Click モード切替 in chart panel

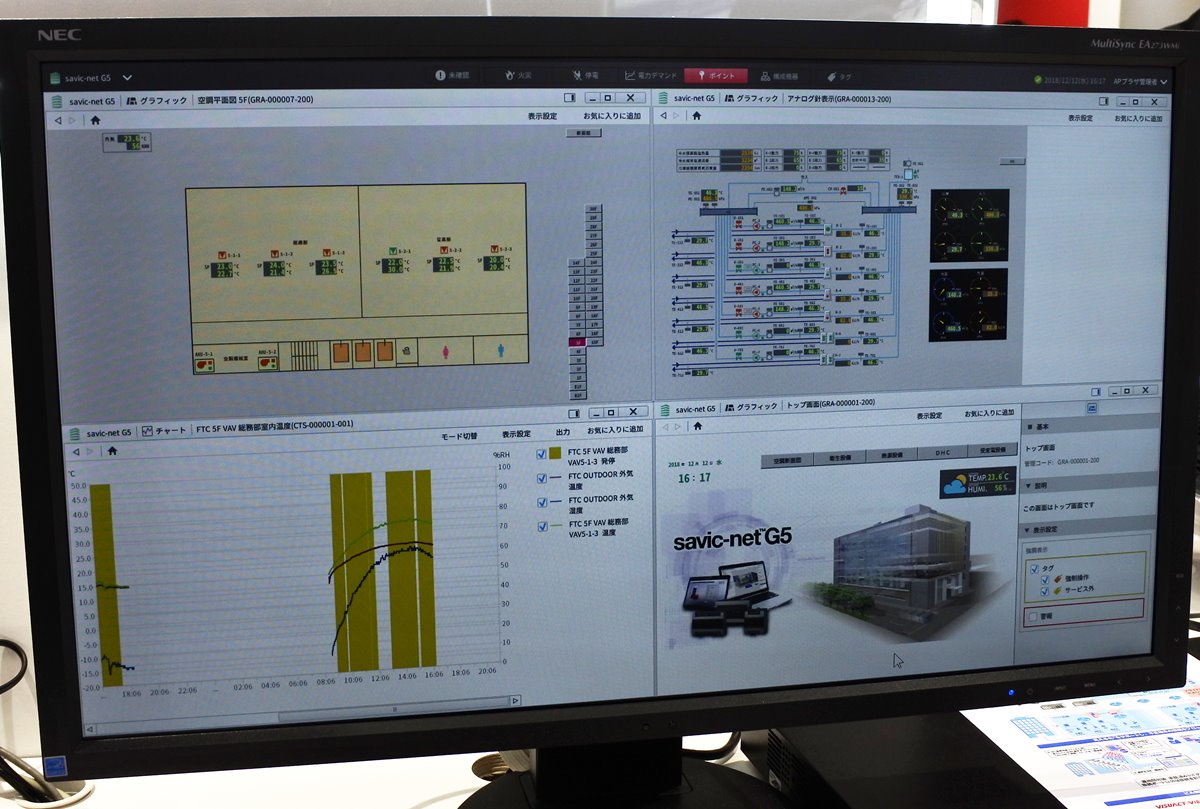(459, 436)
